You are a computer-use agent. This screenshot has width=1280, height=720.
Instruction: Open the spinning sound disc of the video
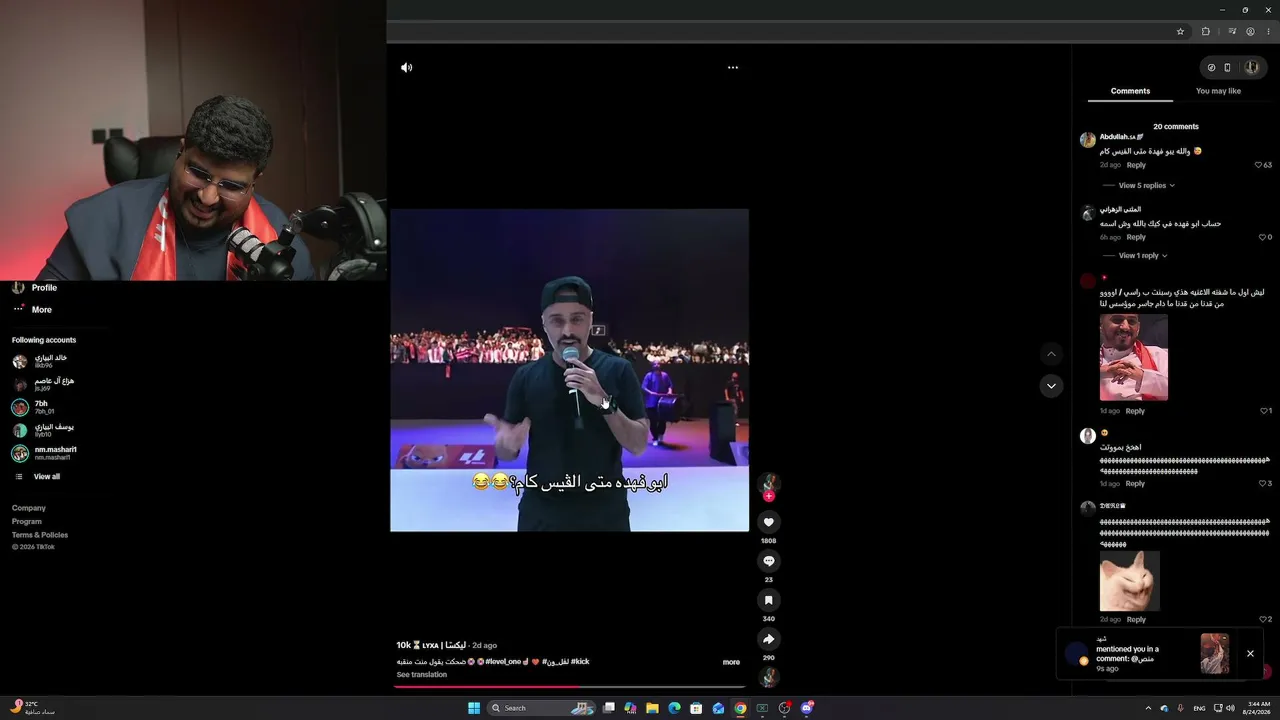[x=768, y=677]
